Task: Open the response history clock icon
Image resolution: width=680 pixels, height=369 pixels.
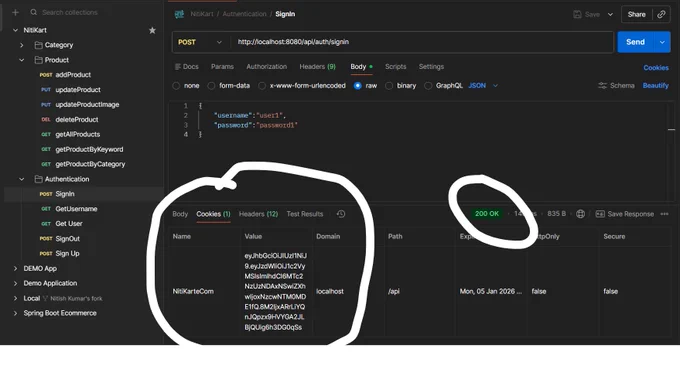Action: (341, 214)
